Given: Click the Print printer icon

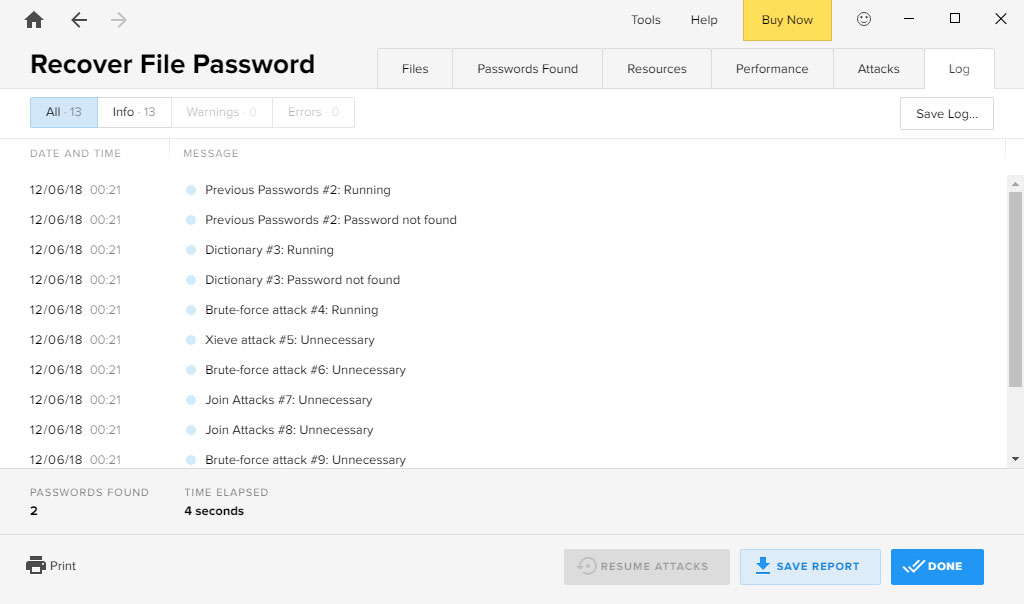Looking at the screenshot, I should coord(36,565).
